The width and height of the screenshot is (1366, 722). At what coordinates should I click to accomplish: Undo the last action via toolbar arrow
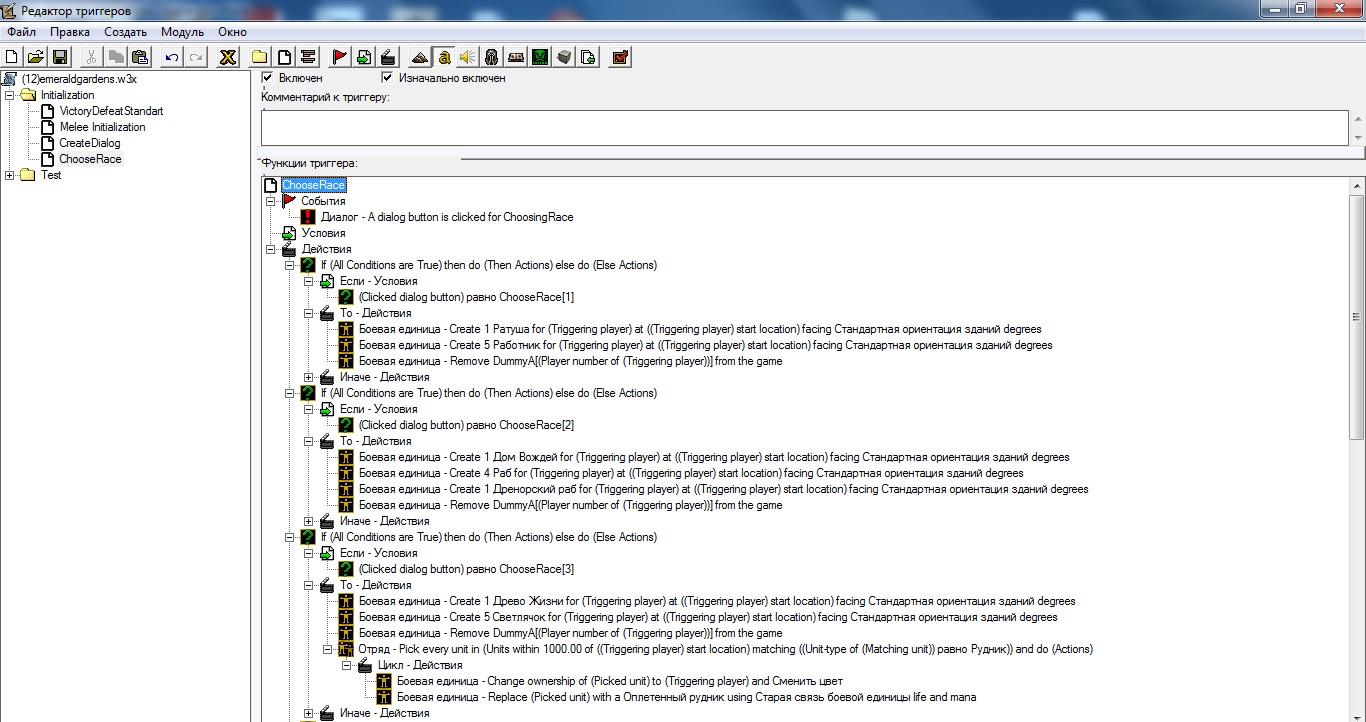[172, 57]
